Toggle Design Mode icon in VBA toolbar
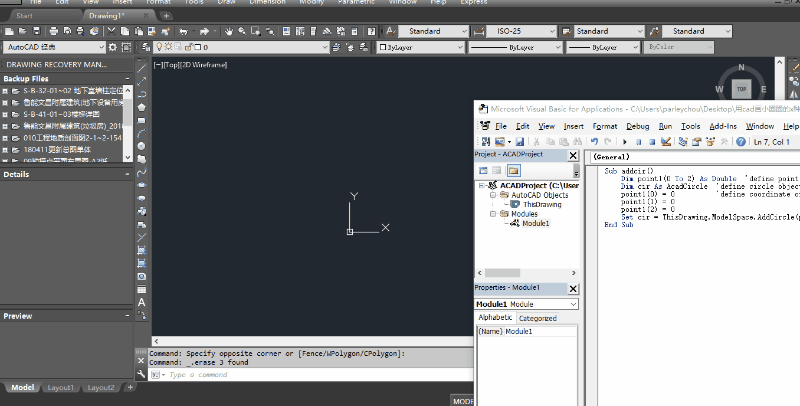Viewport: 800px width, 406px height. click(666, 142)
